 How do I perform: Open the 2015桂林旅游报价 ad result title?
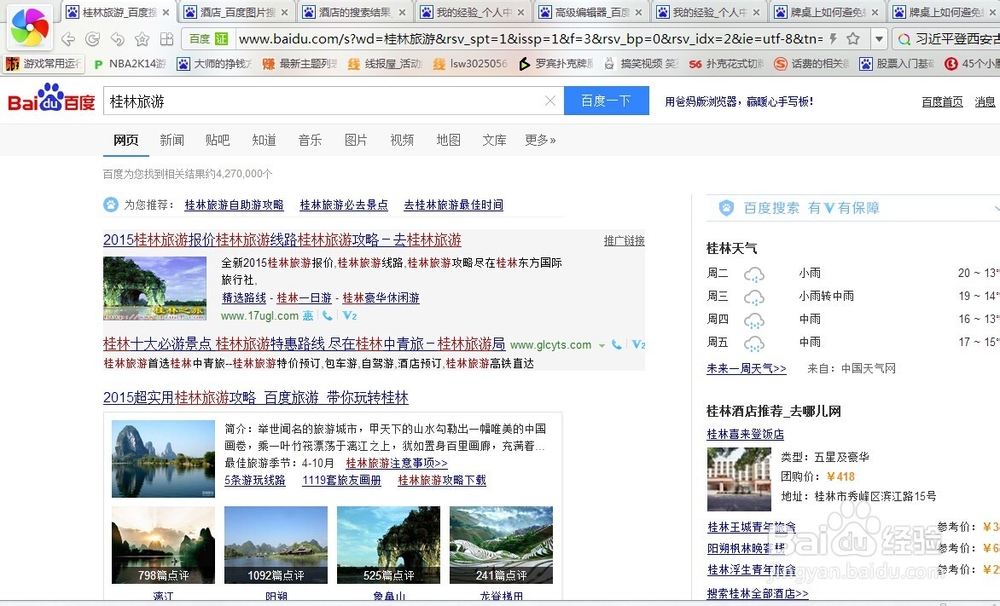click(282, 240)
